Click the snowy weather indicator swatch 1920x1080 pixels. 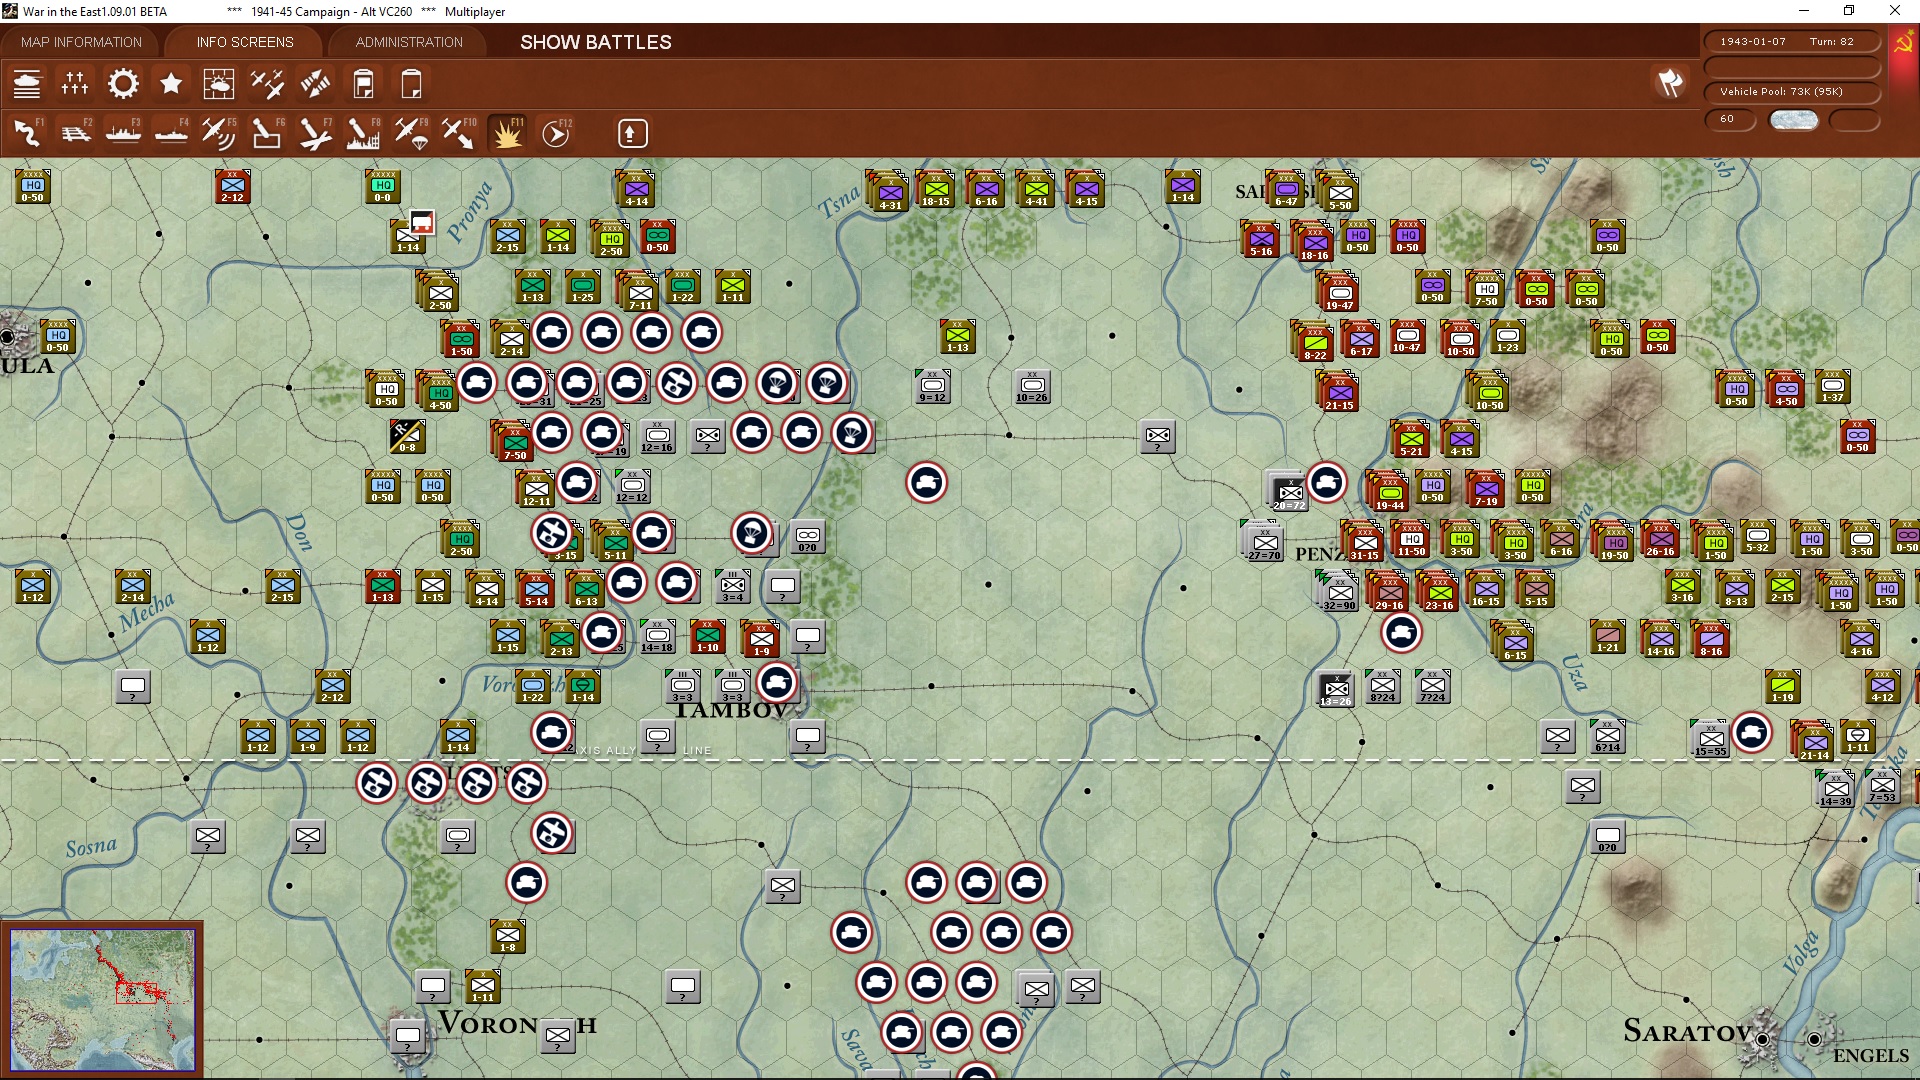click(x=1793, y=120)
